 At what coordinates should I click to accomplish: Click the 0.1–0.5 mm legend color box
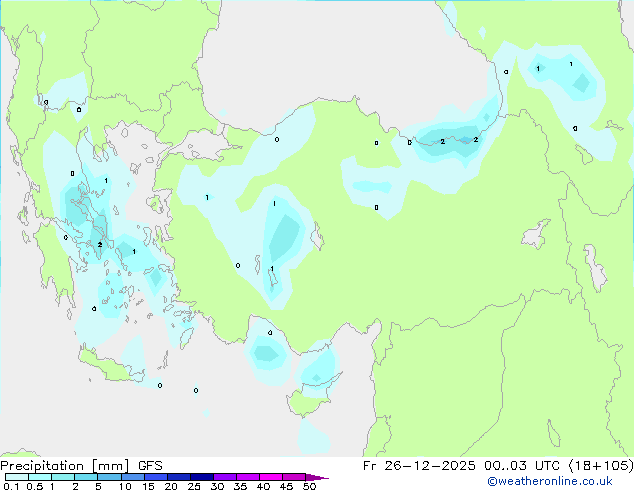[x=17, y=477]
